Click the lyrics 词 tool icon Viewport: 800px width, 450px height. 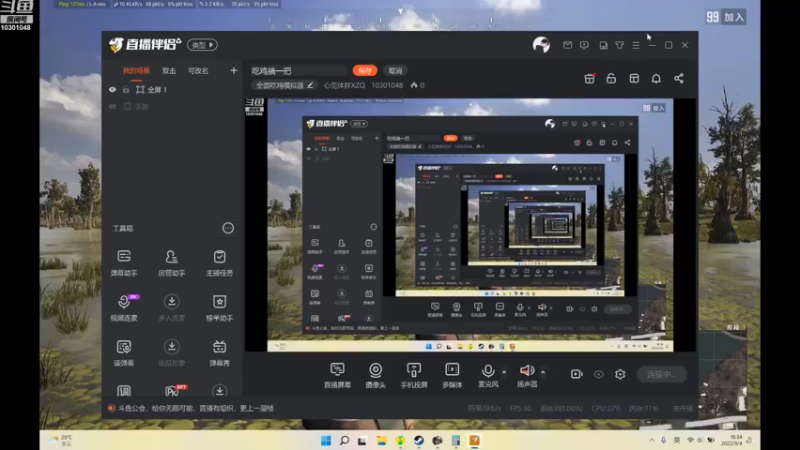point(124,391)
